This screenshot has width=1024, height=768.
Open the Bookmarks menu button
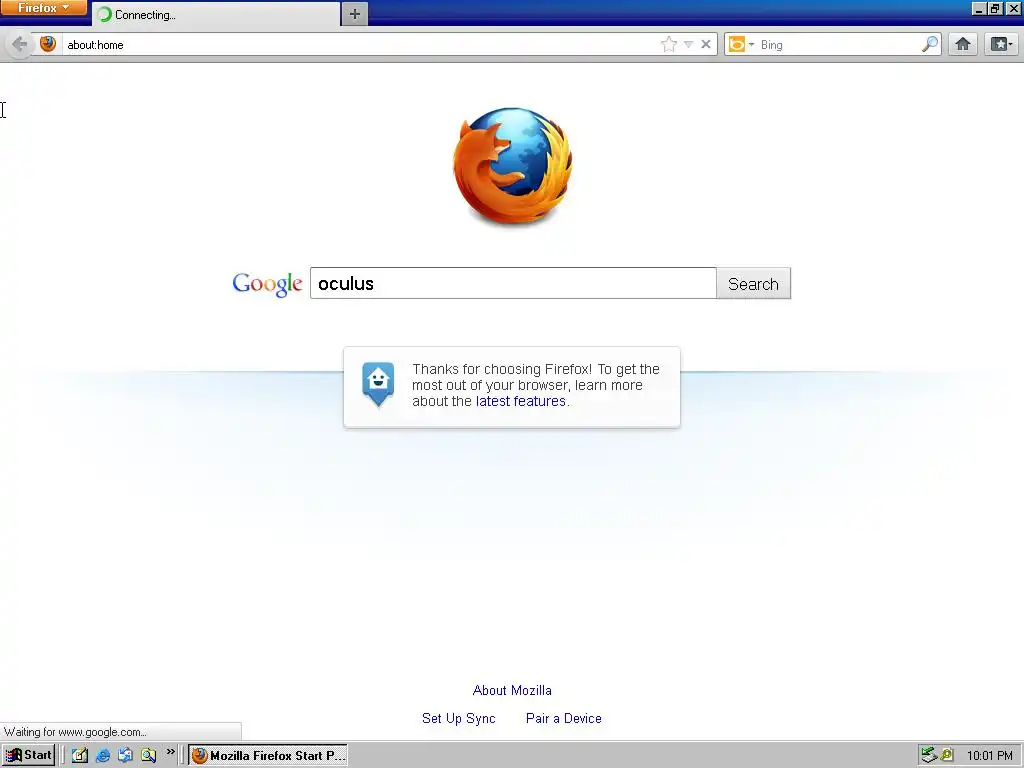(x=1001, y=44)
